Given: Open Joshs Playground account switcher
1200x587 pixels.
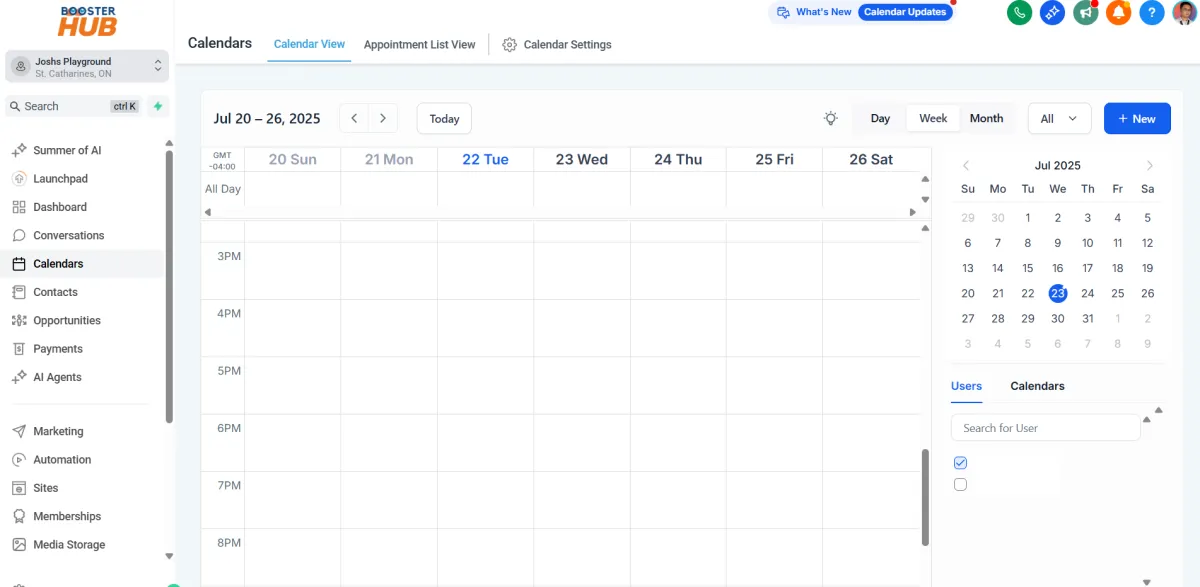Looking at the screenshot, I should [87, 67].
